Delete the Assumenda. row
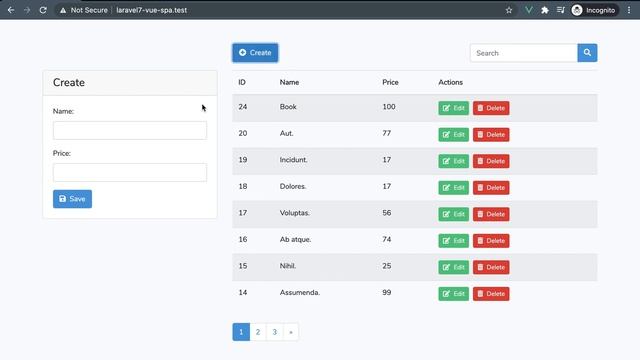 click(491, 294)
